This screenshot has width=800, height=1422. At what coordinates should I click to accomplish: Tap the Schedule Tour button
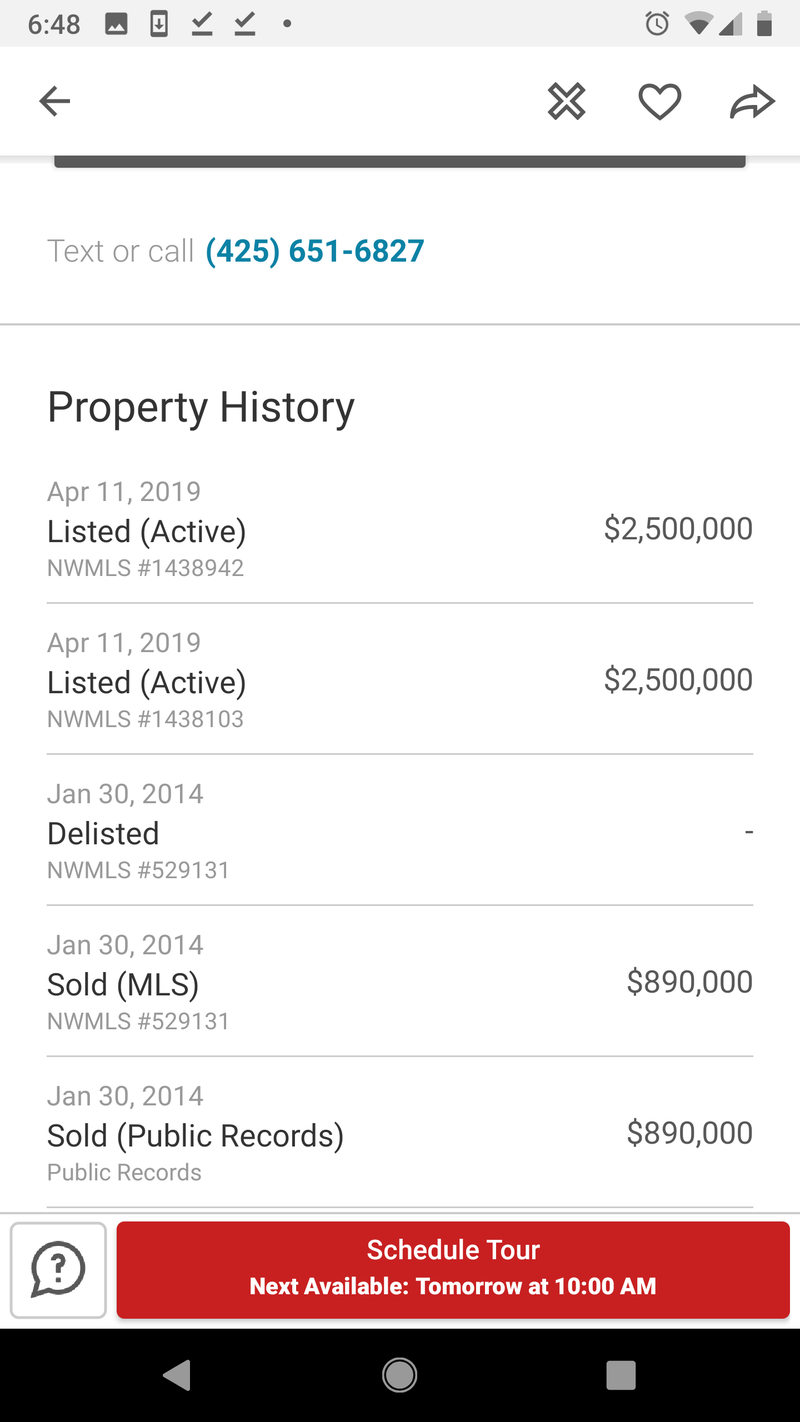[x=453, y=1270]
